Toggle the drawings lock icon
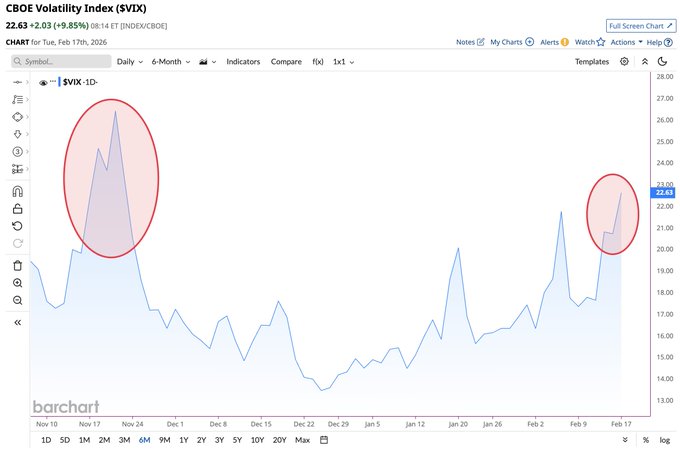Viewport: 680px width, 453px height. [17, 209]
